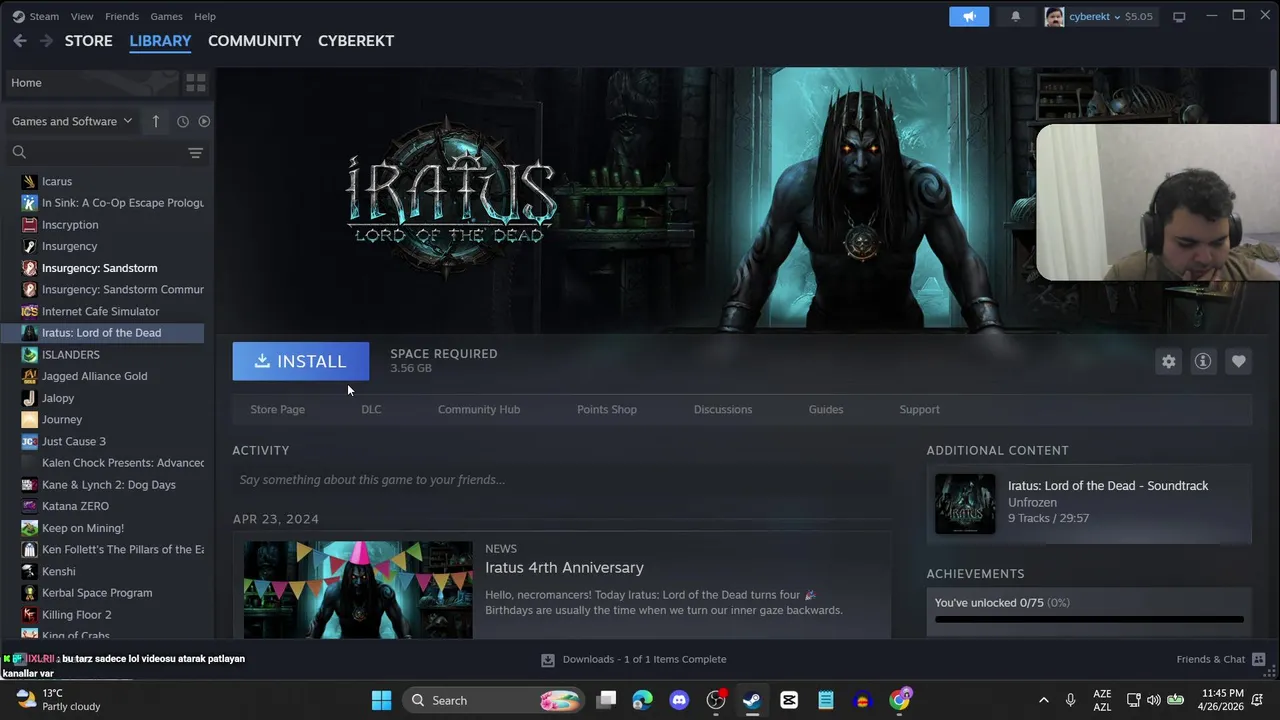Open the Store Page link
Screen dimensions: 1280x720
coord(277,409)
